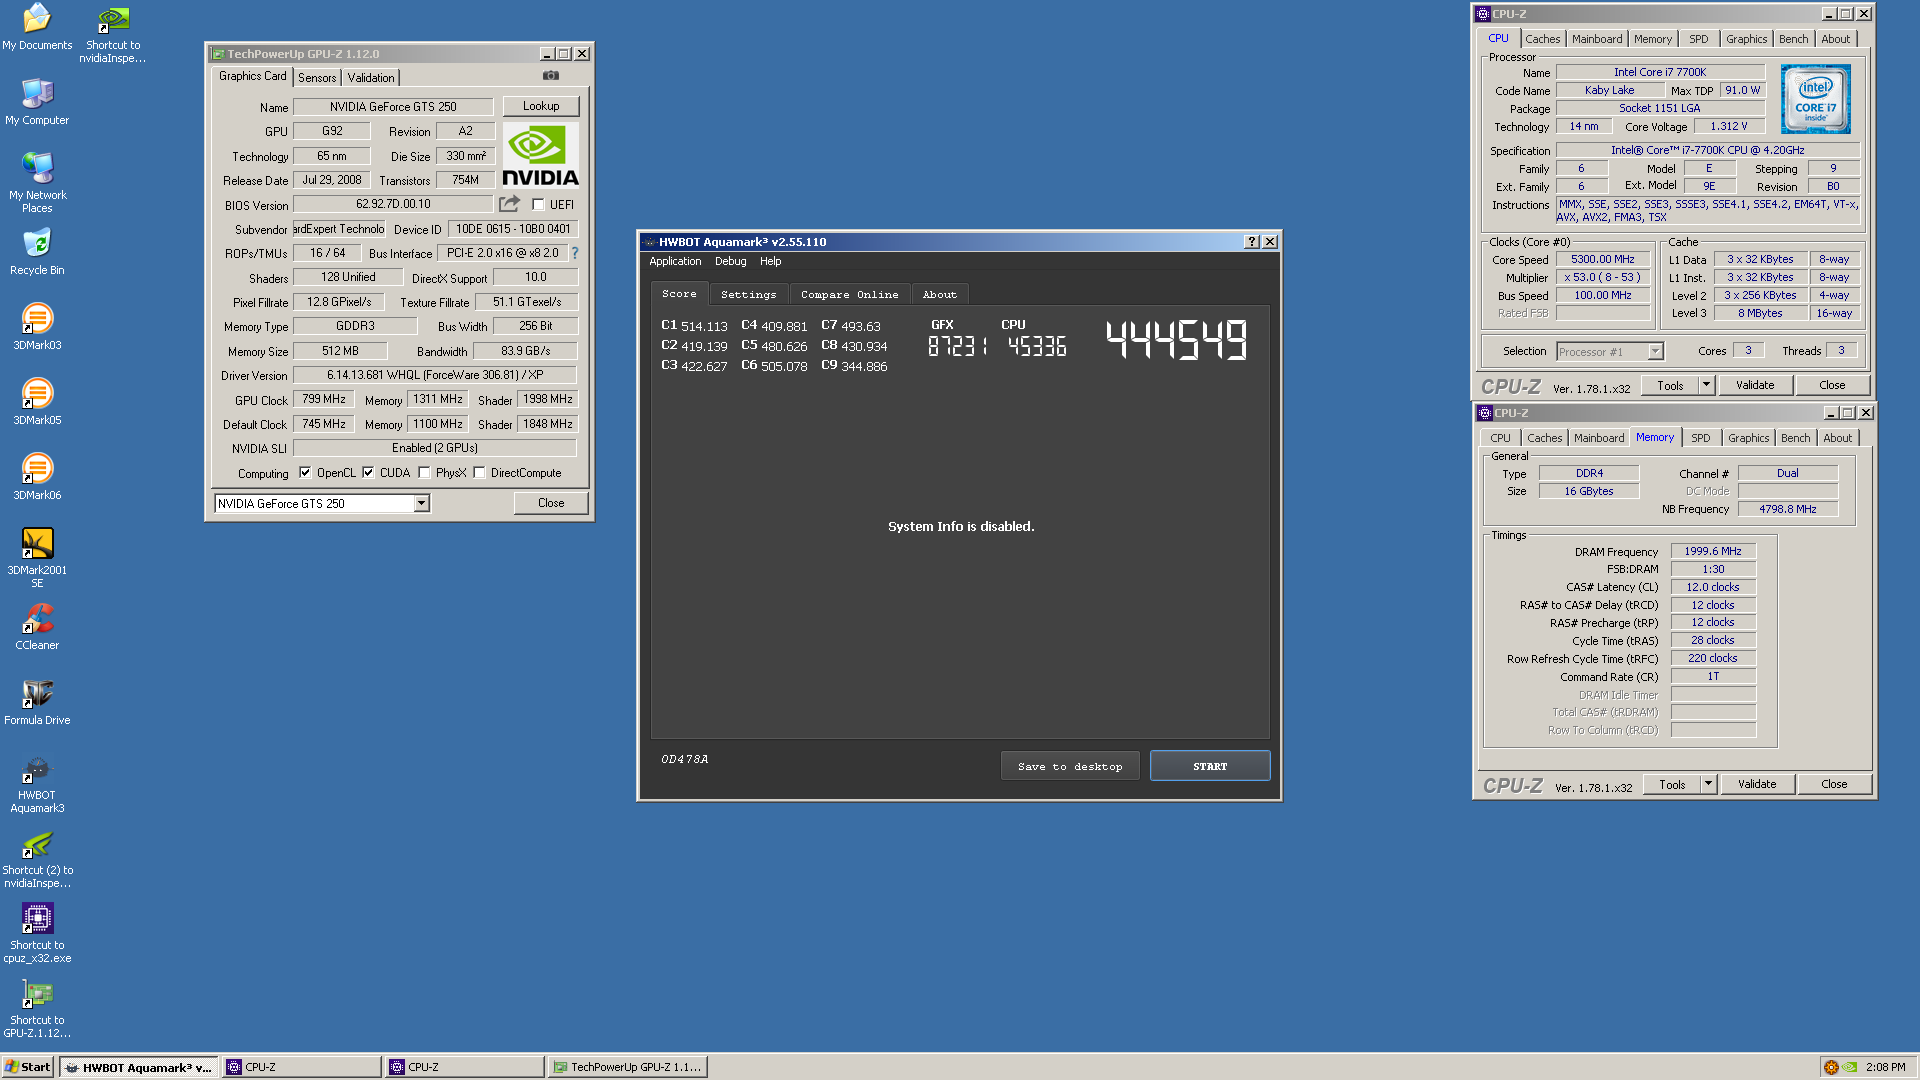1920x1080 pixels.
Task: Launch the CCleaner desktop shortcut
Action: pos(37,627)
